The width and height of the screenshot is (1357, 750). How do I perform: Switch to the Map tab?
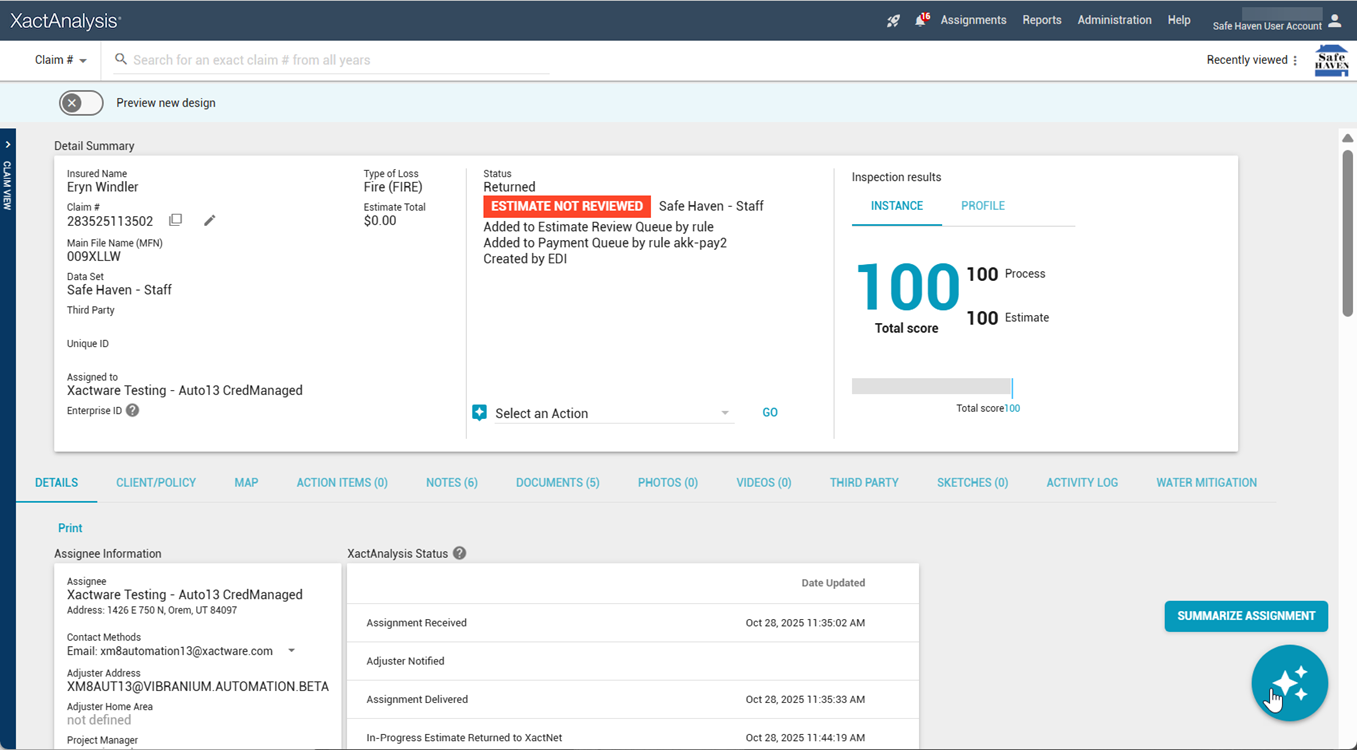[246, 483]
